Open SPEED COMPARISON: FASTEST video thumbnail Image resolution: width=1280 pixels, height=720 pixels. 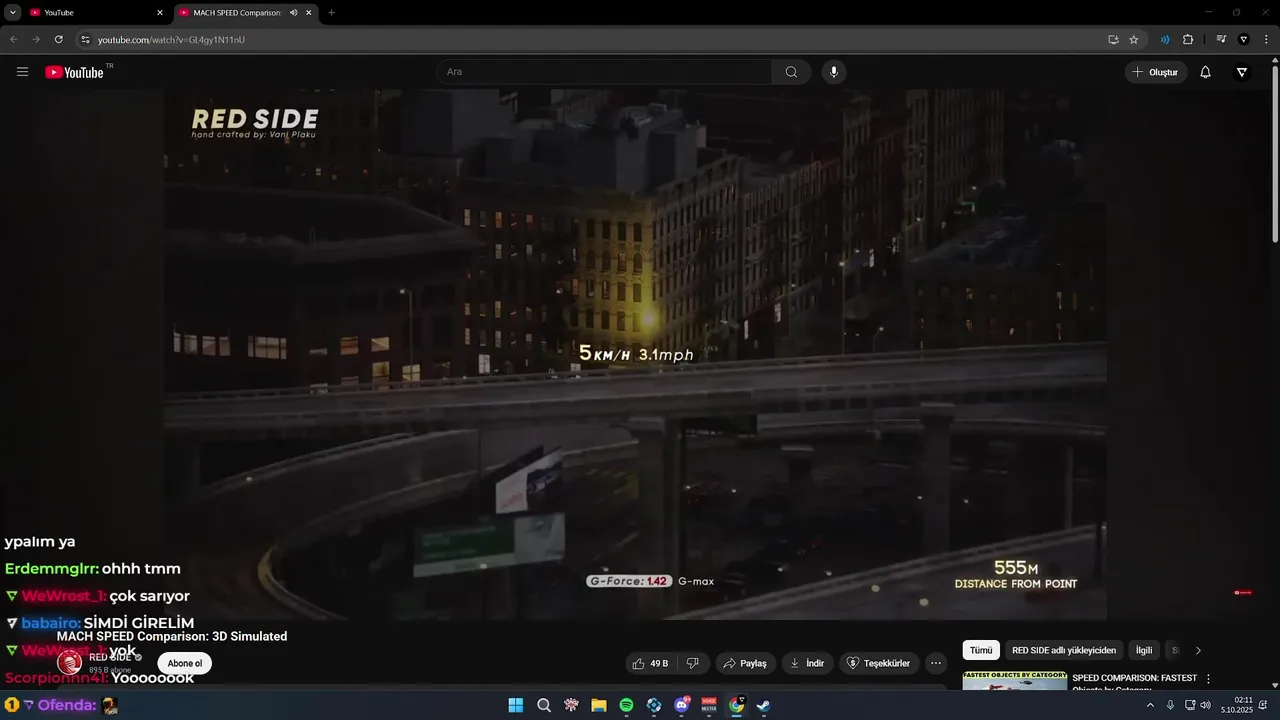pos(1014,681)
